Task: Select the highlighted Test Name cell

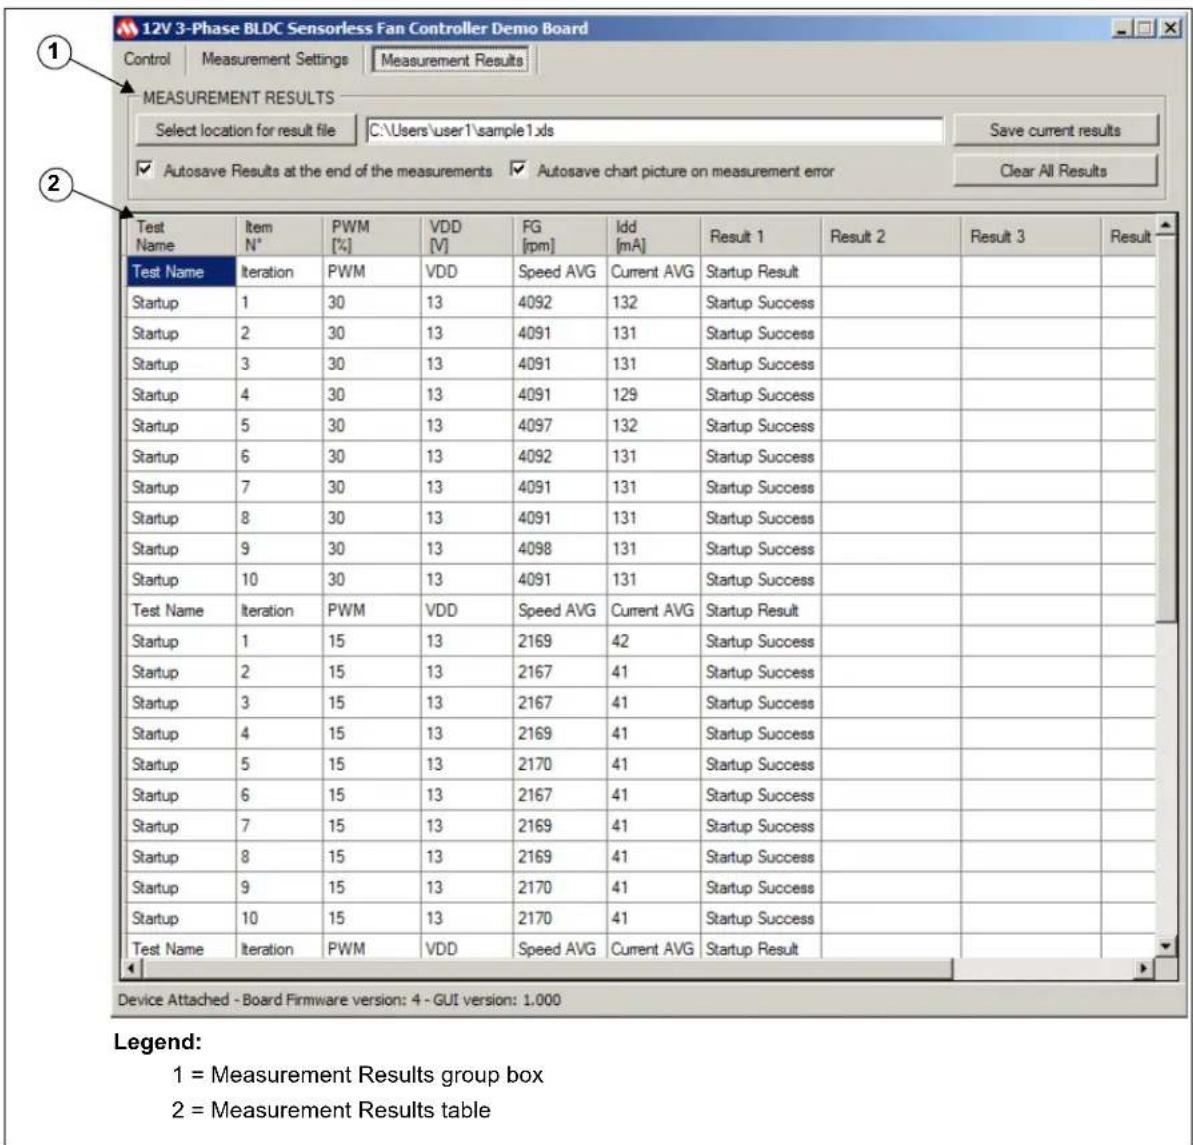Action: tap(180, 272)
